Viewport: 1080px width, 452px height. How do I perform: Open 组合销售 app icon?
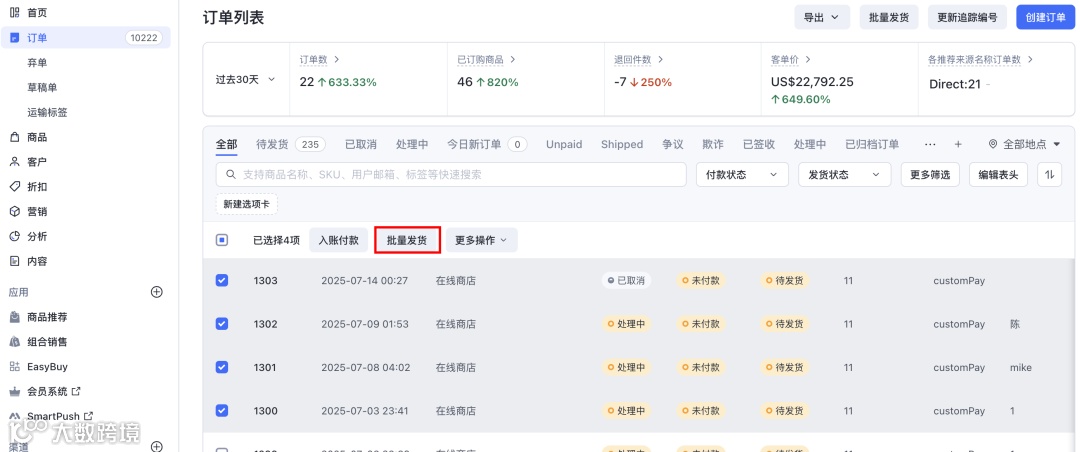coord(14,342)
